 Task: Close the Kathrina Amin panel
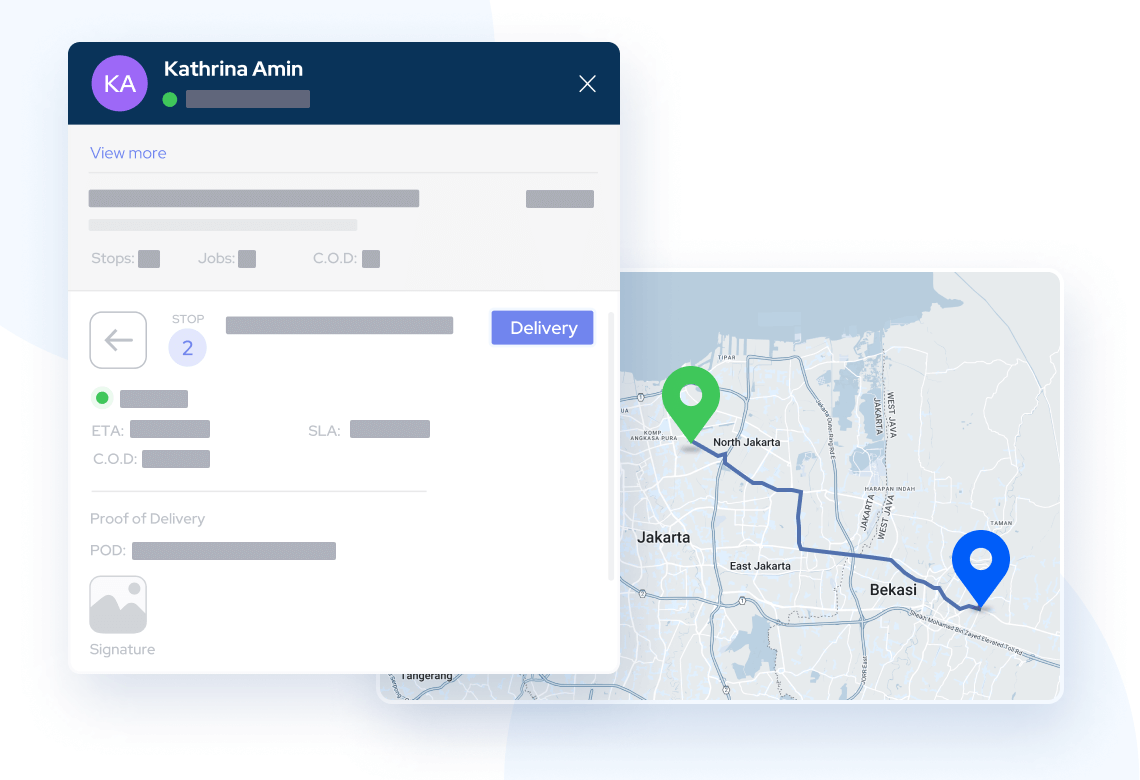[x=587, y=84]
